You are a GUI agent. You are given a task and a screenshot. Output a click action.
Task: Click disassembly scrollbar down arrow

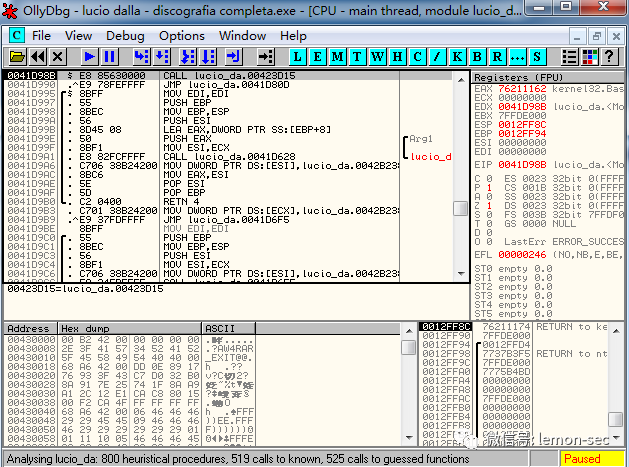461,274
